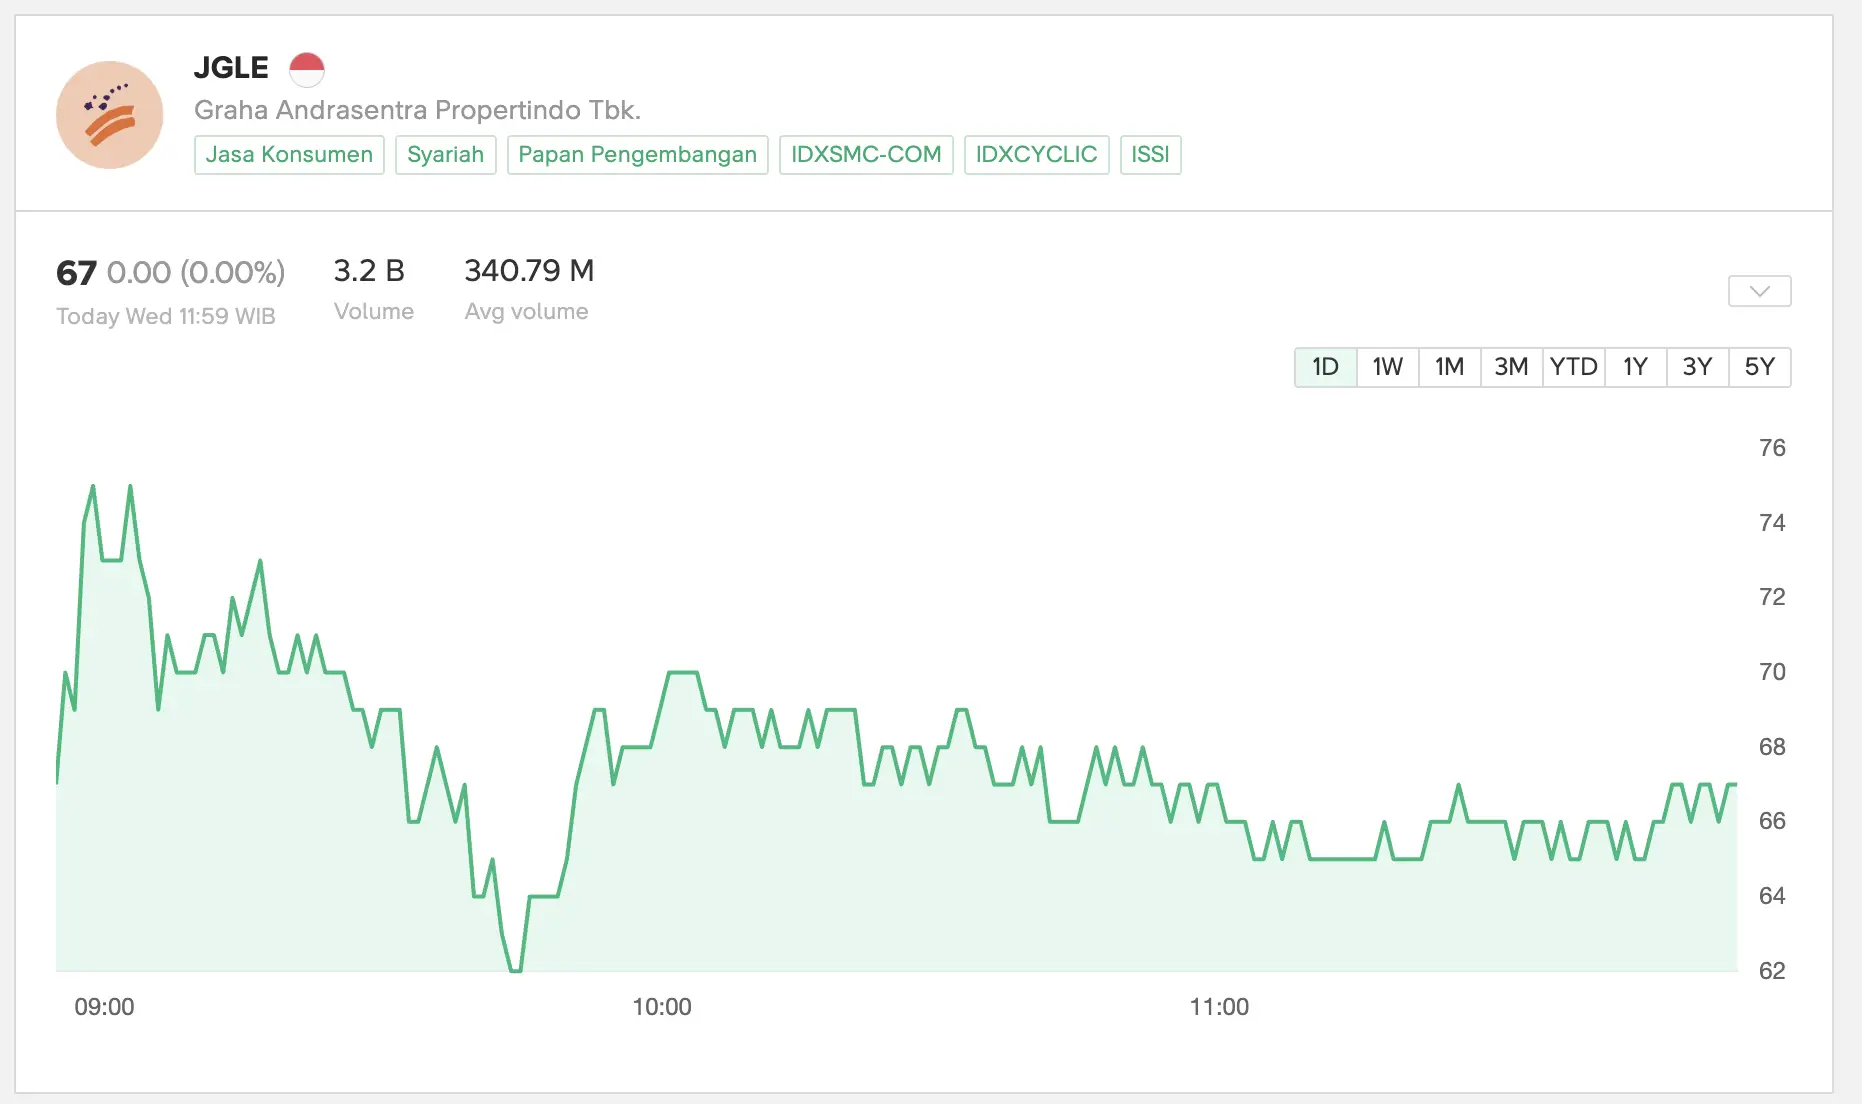Click the JGLE company logo
Screen dimensions: 1862x1104
(110, 115)
